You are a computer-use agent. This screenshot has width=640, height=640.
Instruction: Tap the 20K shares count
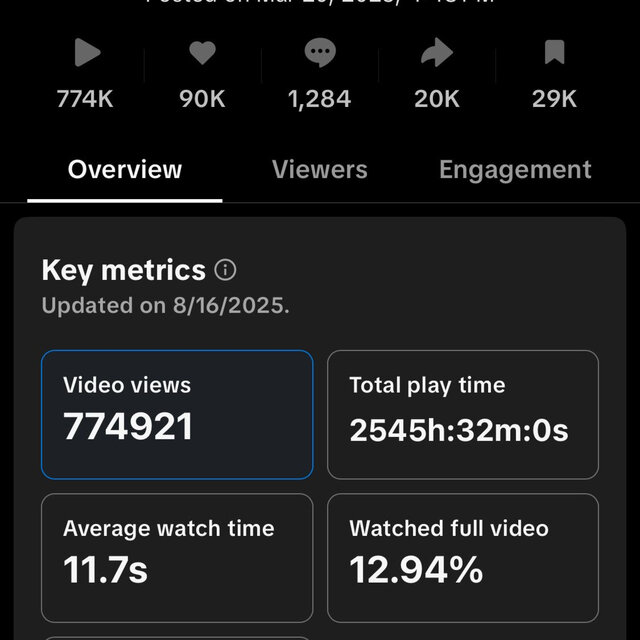(x=437, y=99)
